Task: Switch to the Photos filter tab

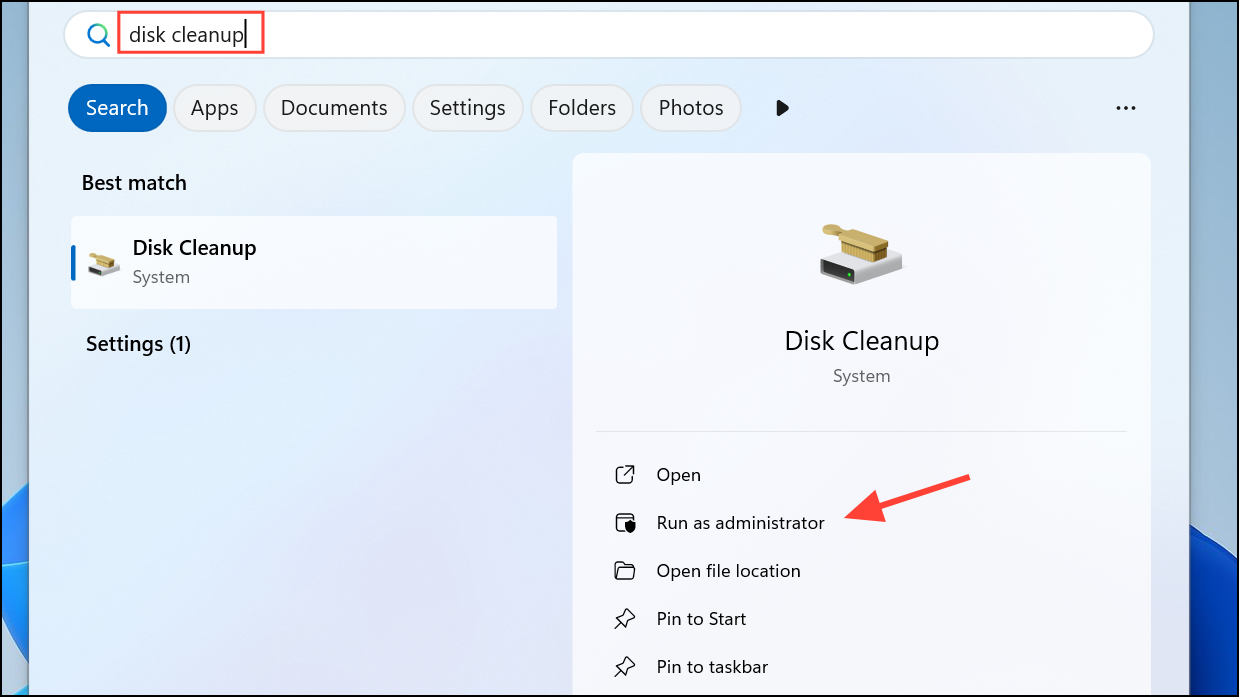Action: click(x=691, y=108)
